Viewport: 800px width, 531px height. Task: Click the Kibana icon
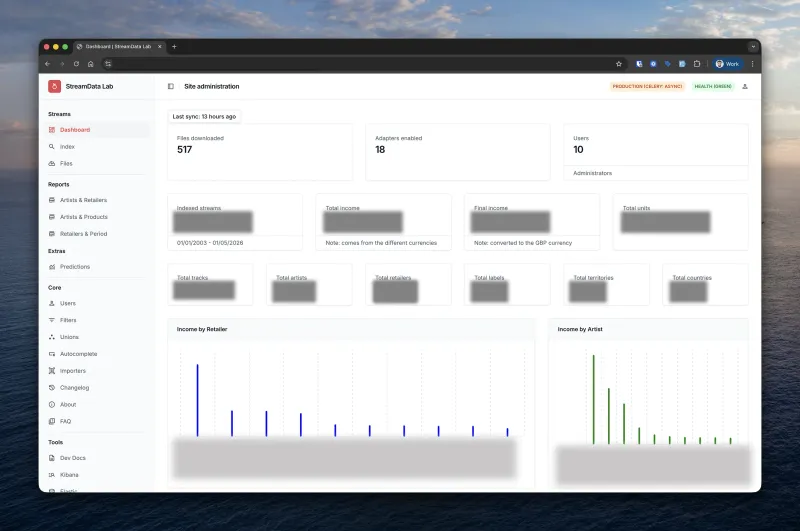coord(52,474)
